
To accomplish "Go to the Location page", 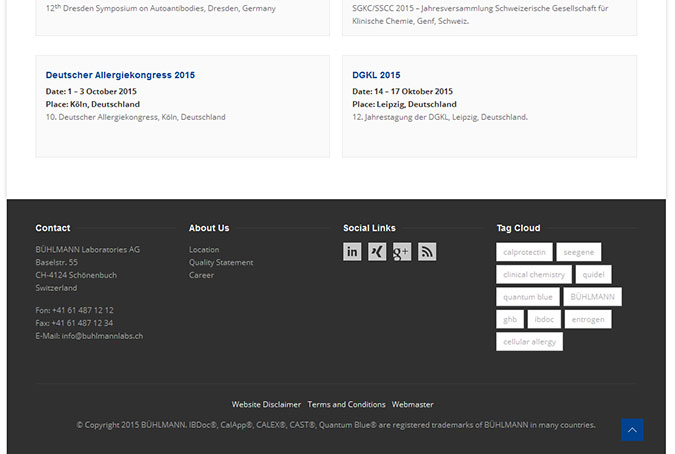I will [204, 250].
